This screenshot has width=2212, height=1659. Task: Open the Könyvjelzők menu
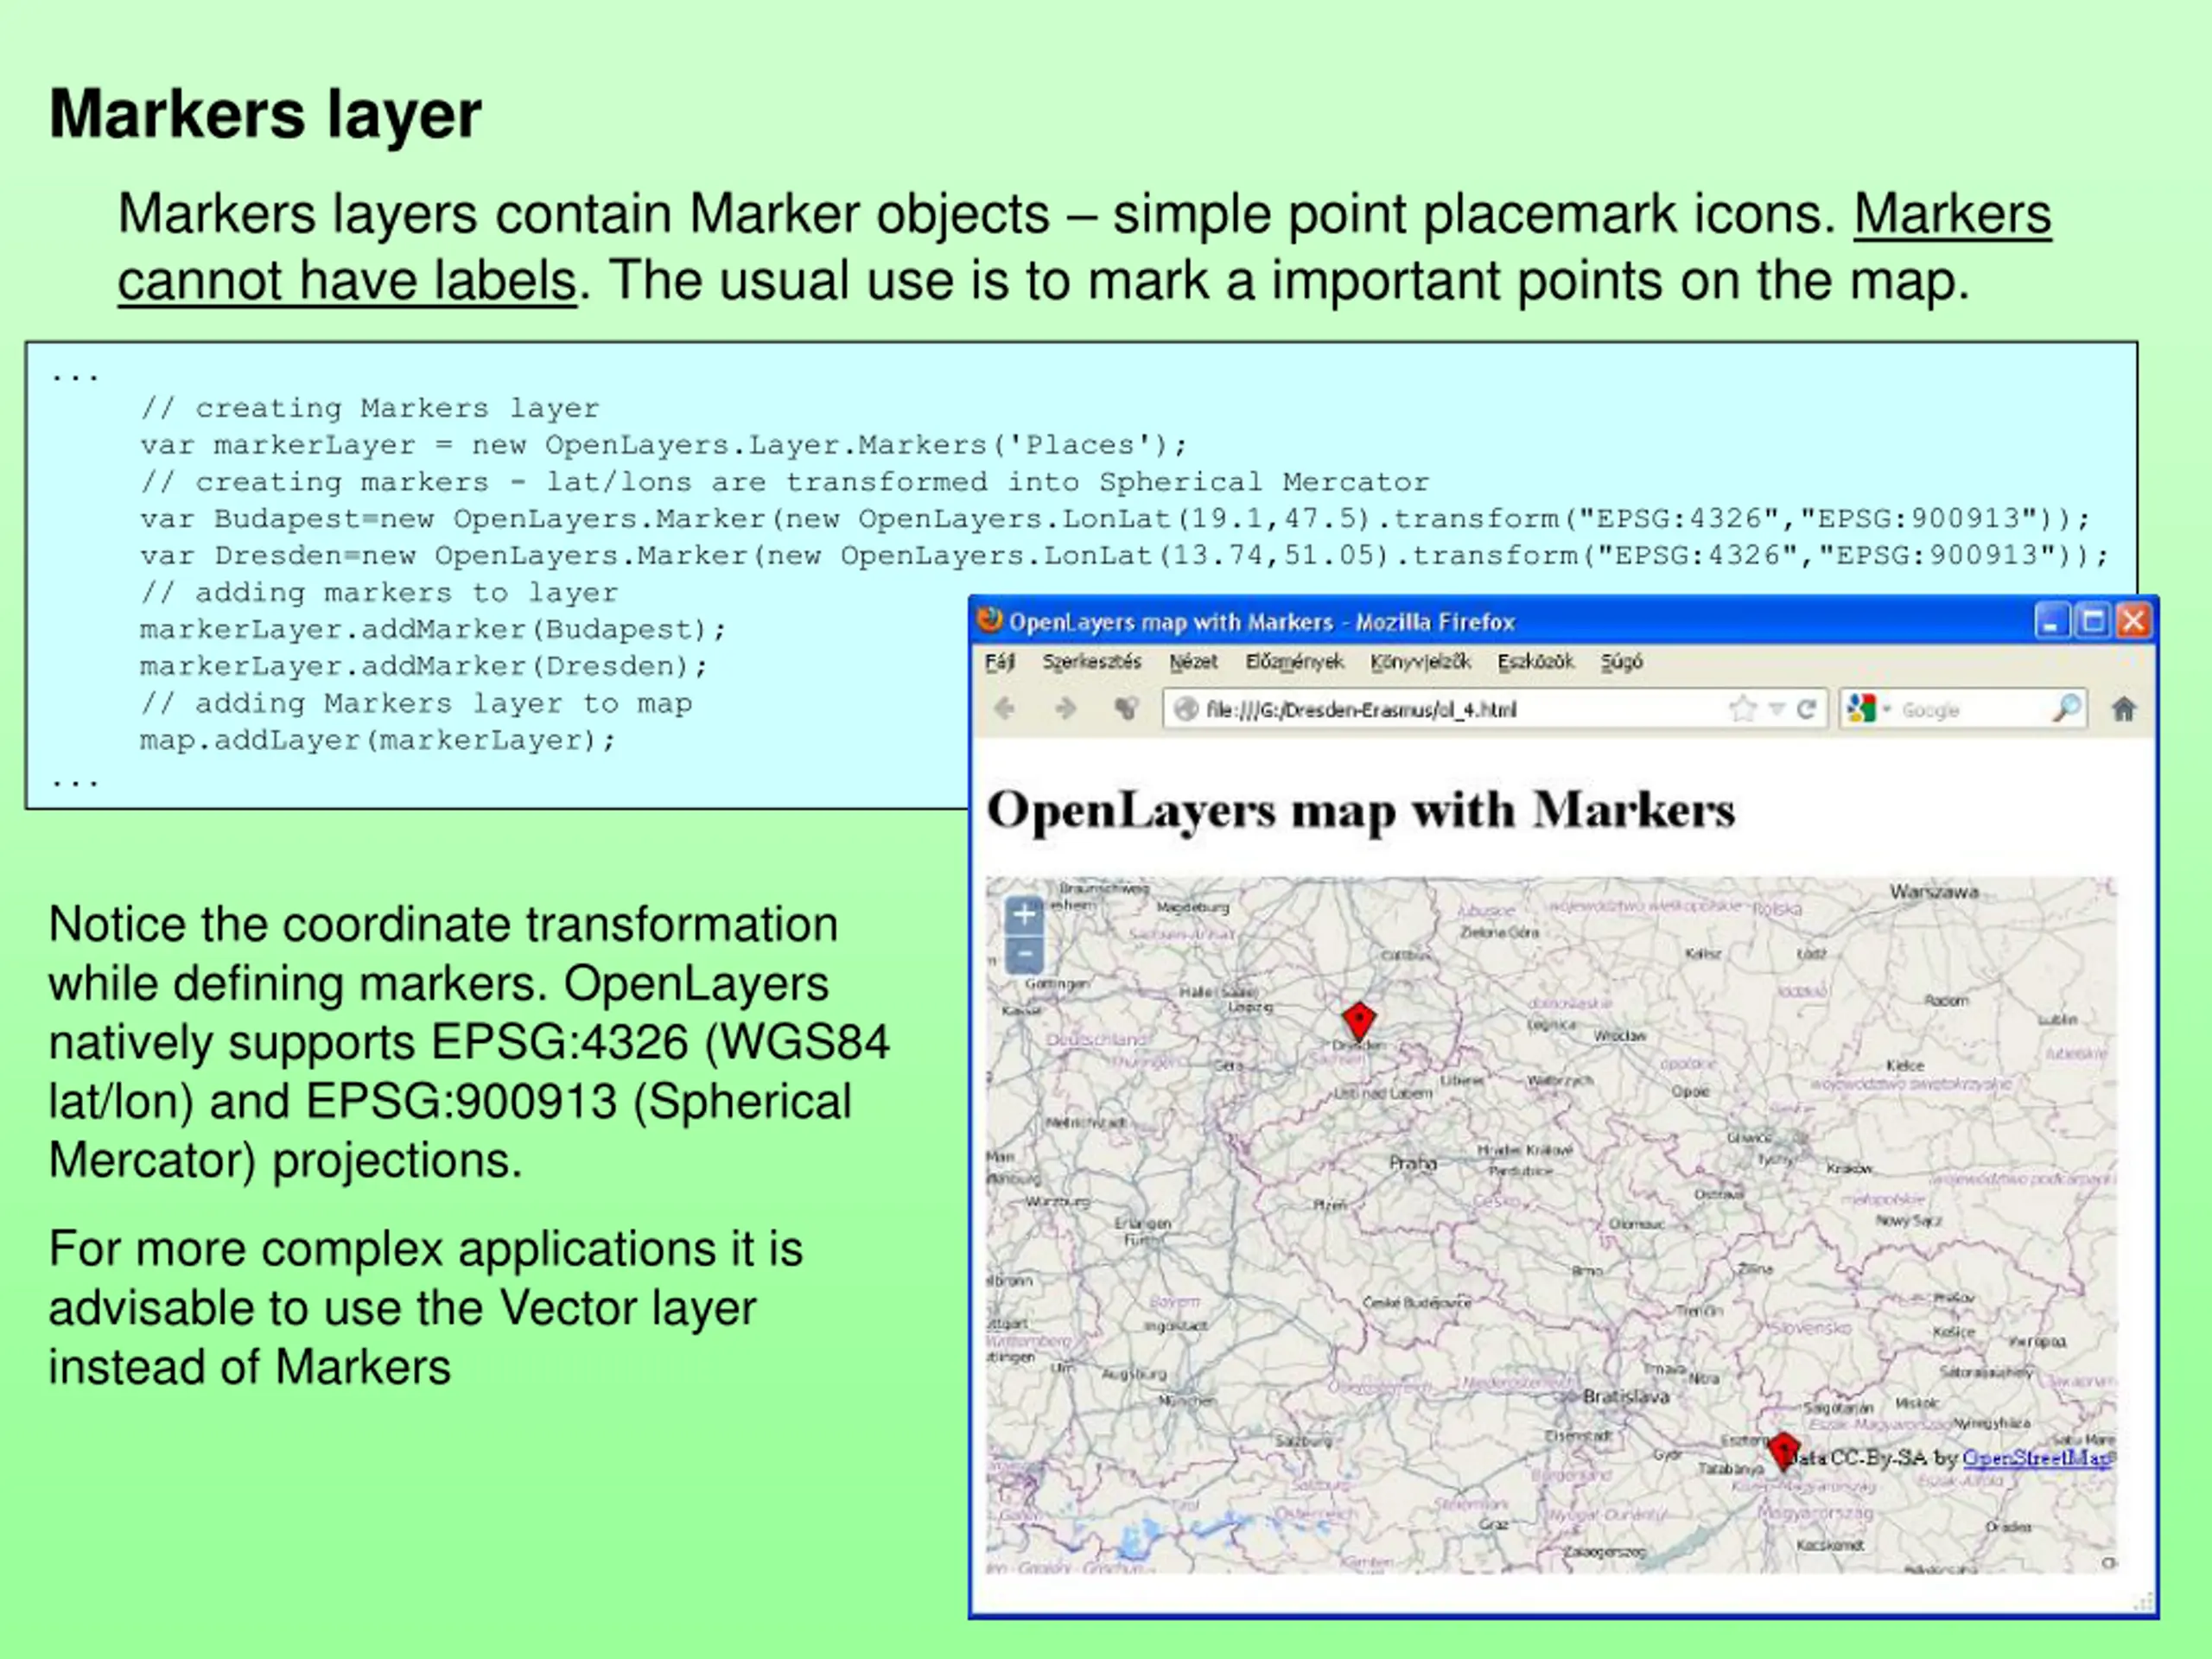click(x=1420, y=661)
